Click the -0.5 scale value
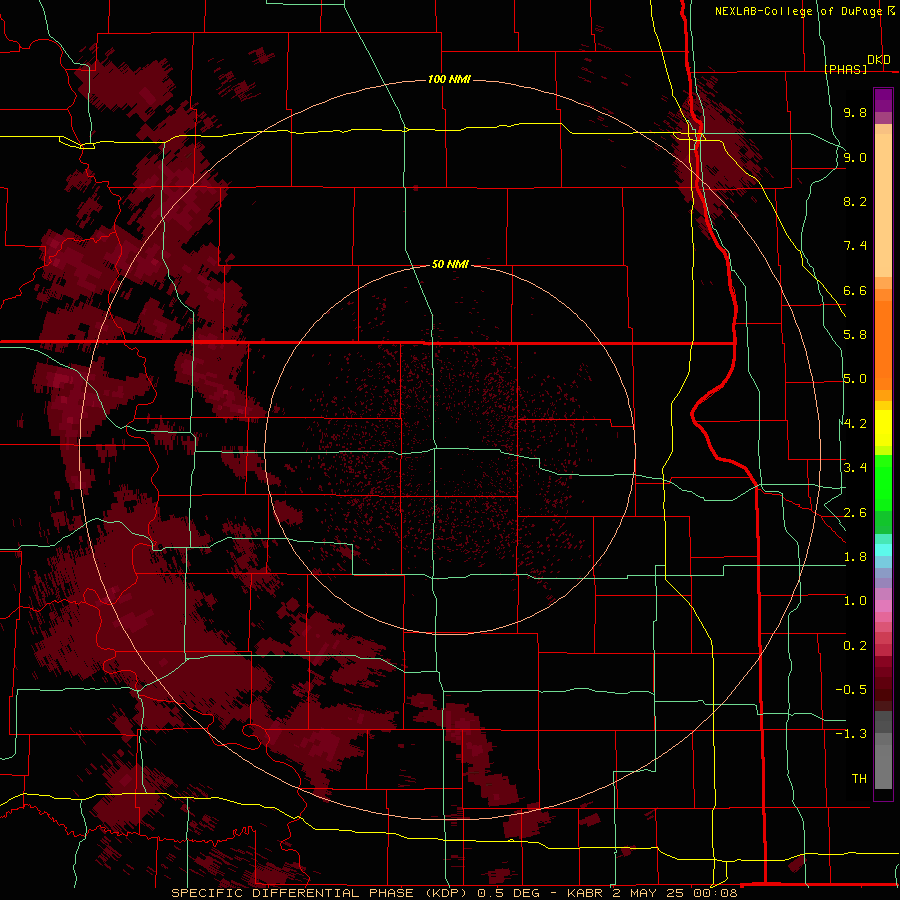The height and width of the screenshot is (900, 900). point(851,690)
